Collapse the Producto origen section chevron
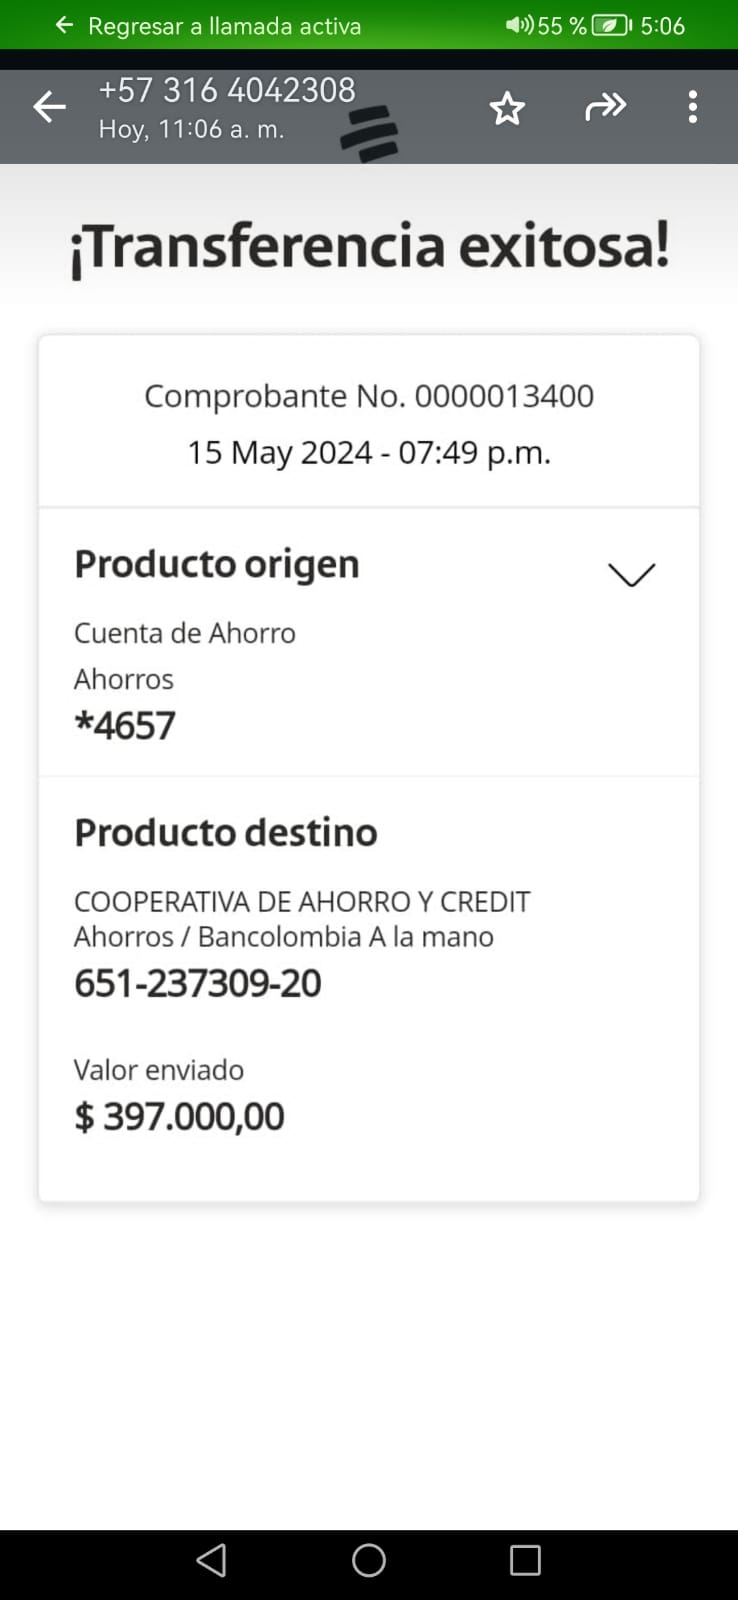The height and width of the screenshot is (1600, 738). [x=631, y=574]
